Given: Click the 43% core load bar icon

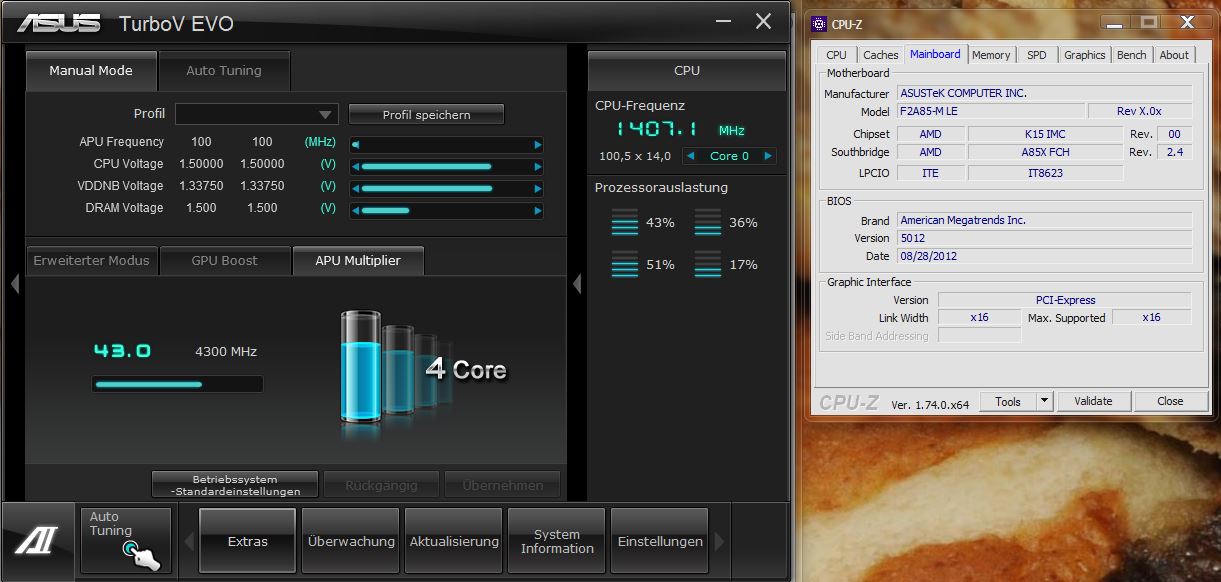Looking at the screenshot, I should tap(624, 222).
